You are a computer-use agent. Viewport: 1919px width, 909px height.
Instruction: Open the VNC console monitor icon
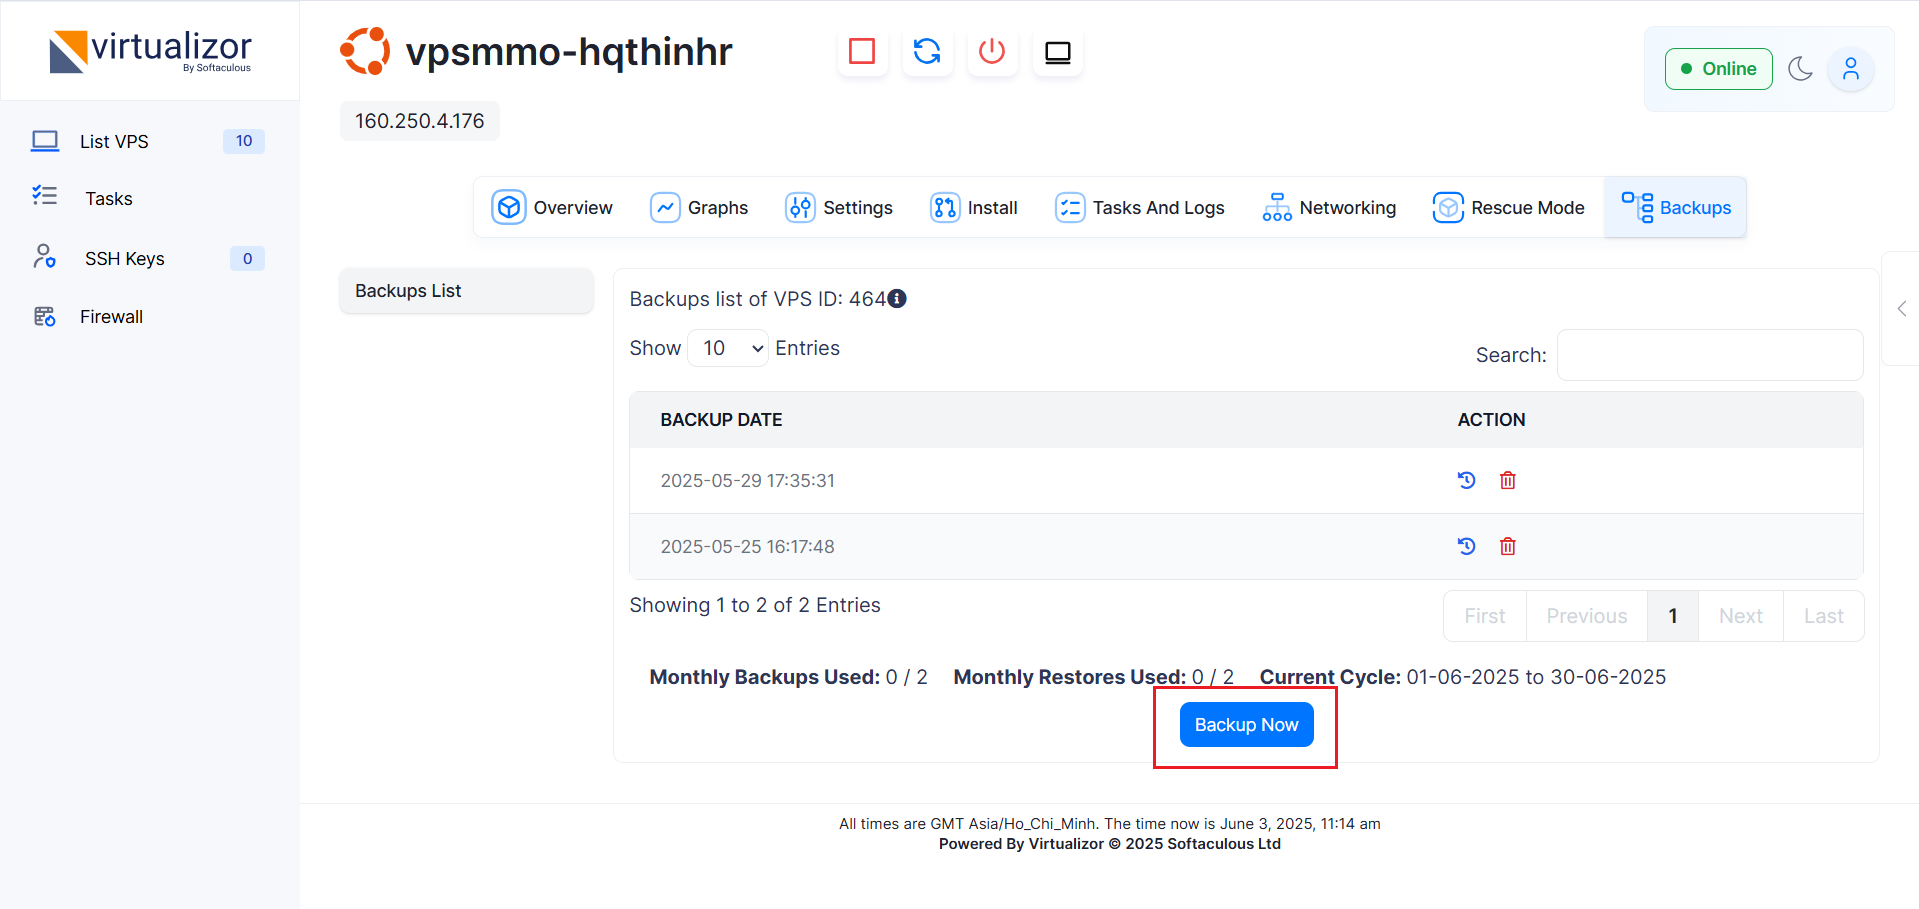[1057, 52]
